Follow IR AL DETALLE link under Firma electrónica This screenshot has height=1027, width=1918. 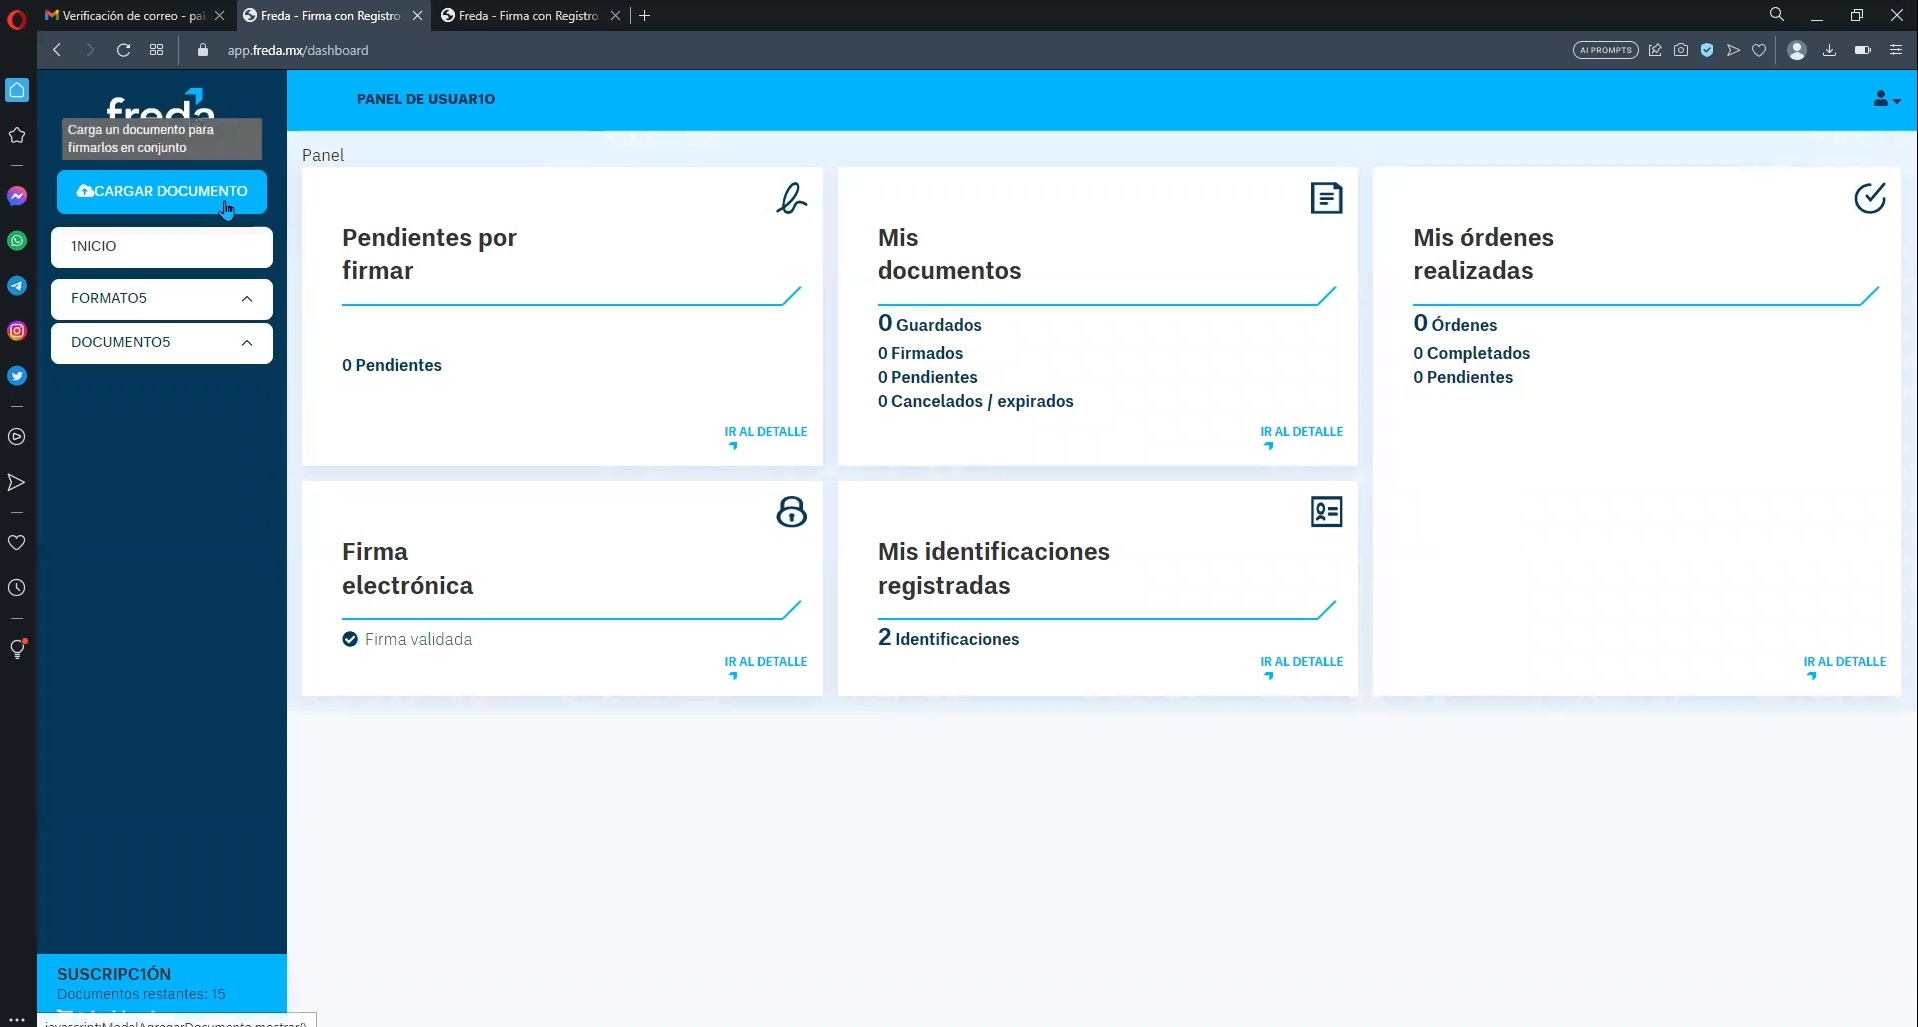[765, 662]
